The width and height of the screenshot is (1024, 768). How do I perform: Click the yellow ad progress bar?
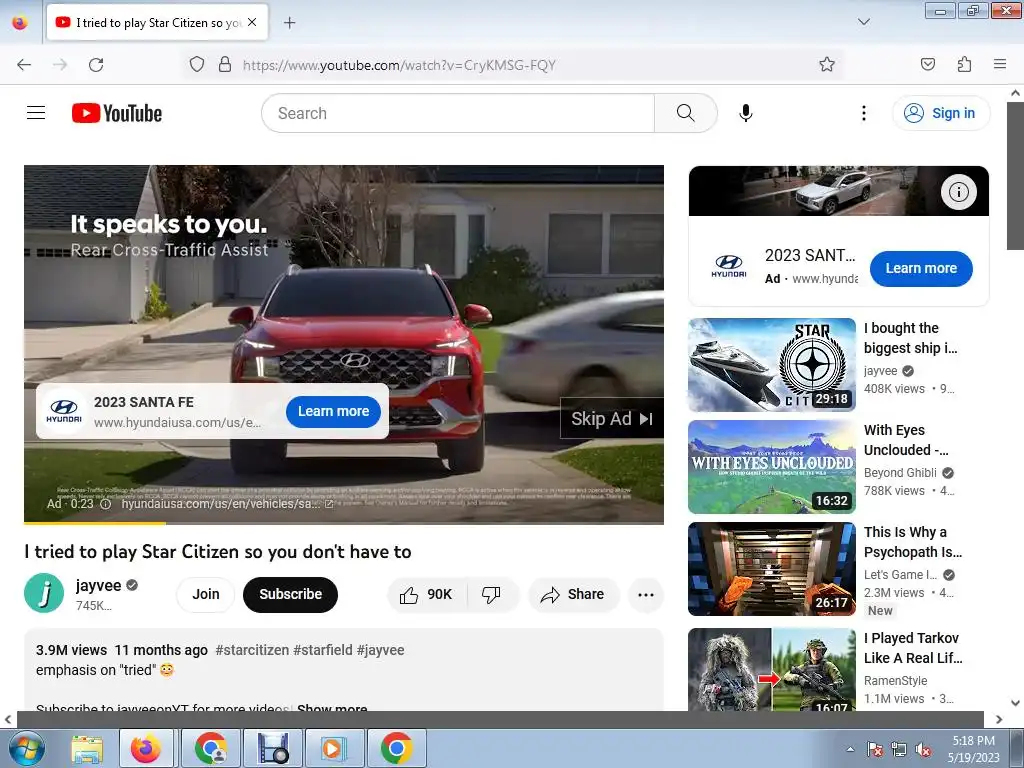pos(95,523)
